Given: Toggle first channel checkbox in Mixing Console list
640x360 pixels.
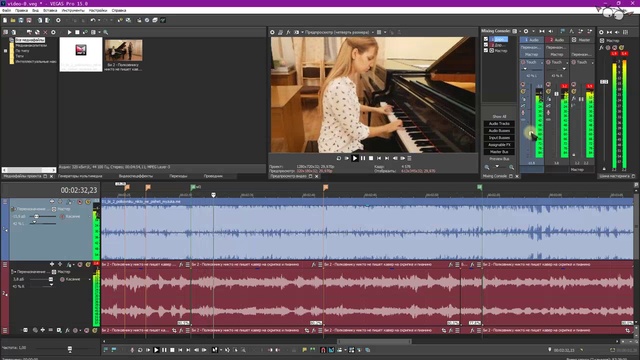Looking at the screenshot, I should [x=486, y=39].
